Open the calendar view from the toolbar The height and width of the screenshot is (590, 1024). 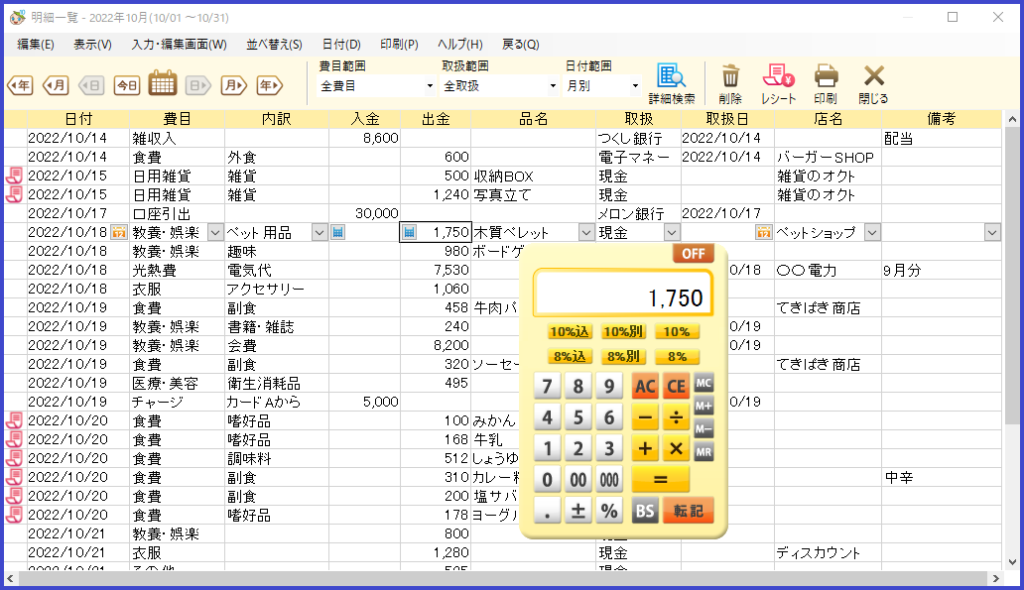pyautogui.click(x=164, y=86)
